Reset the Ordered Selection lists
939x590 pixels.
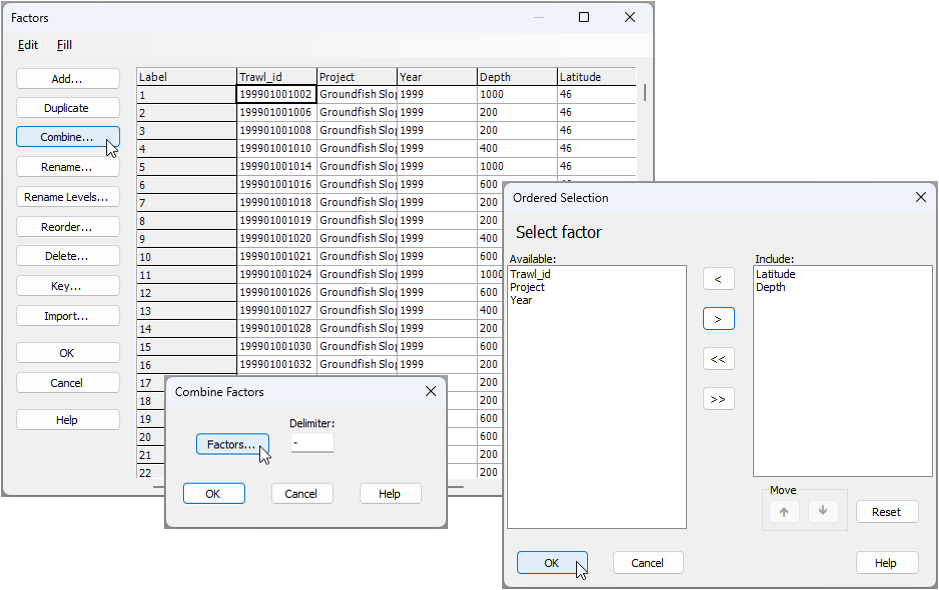[886, 511]
